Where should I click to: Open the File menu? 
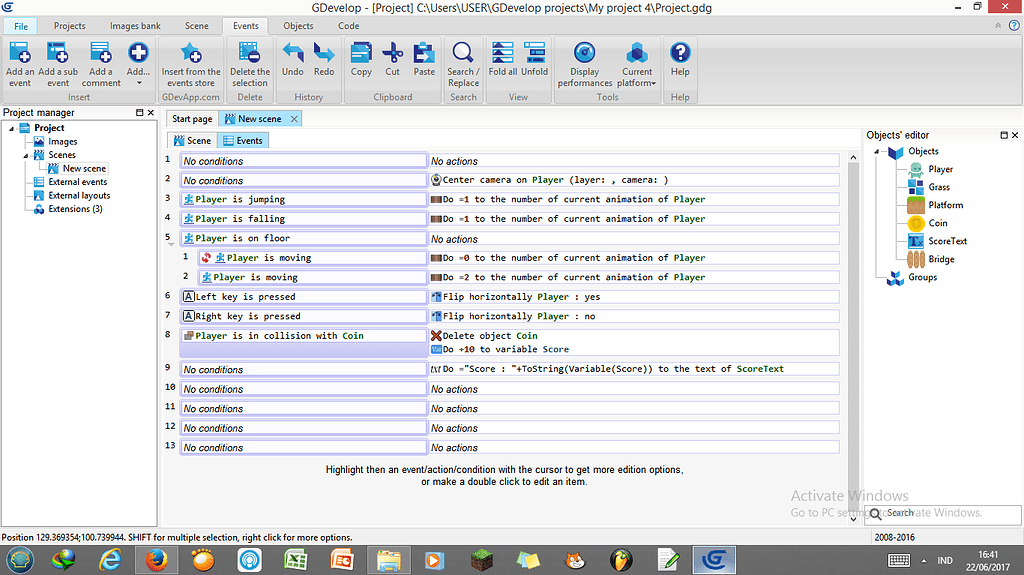click(21, 26)
